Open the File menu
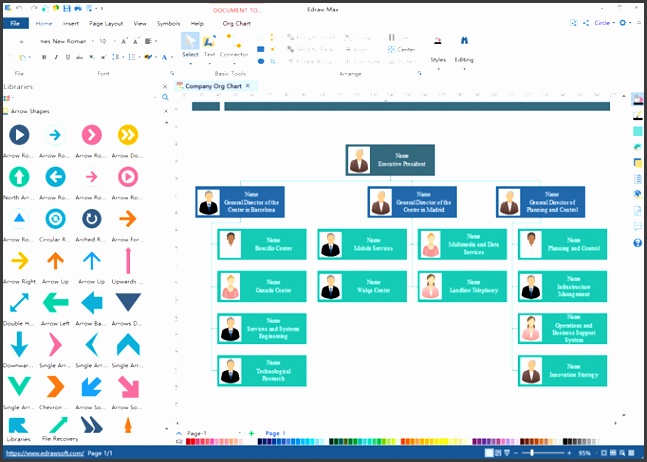The width and height of the screenshot is (647, 462). (15, 24)
